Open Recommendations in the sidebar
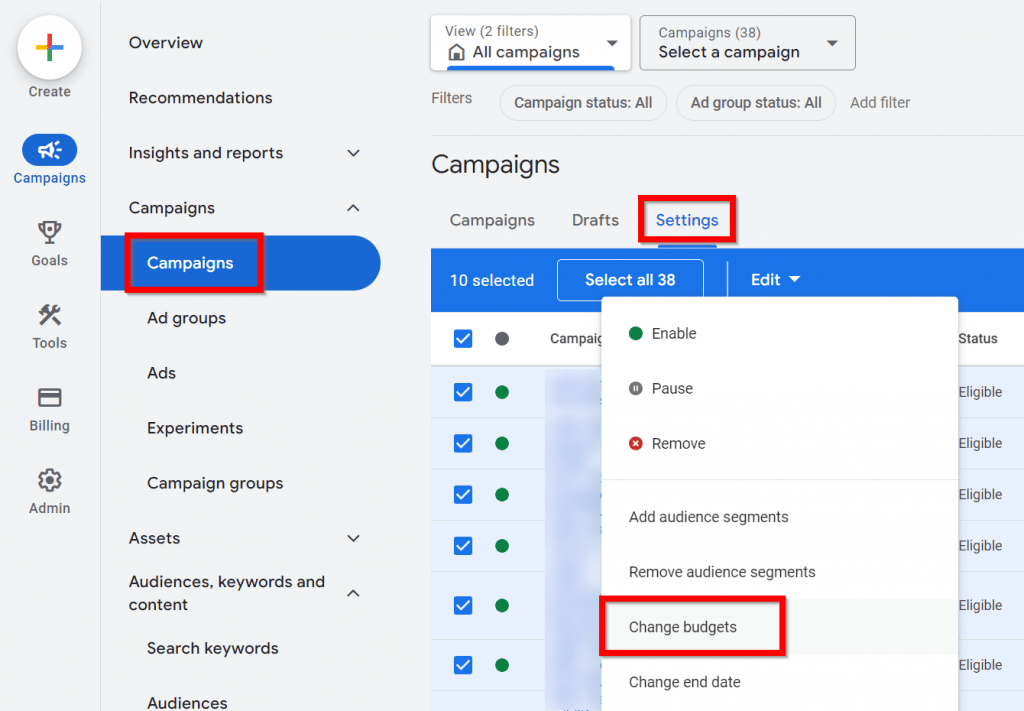This screenshot has width=1024, height=711. pos(200,97)
